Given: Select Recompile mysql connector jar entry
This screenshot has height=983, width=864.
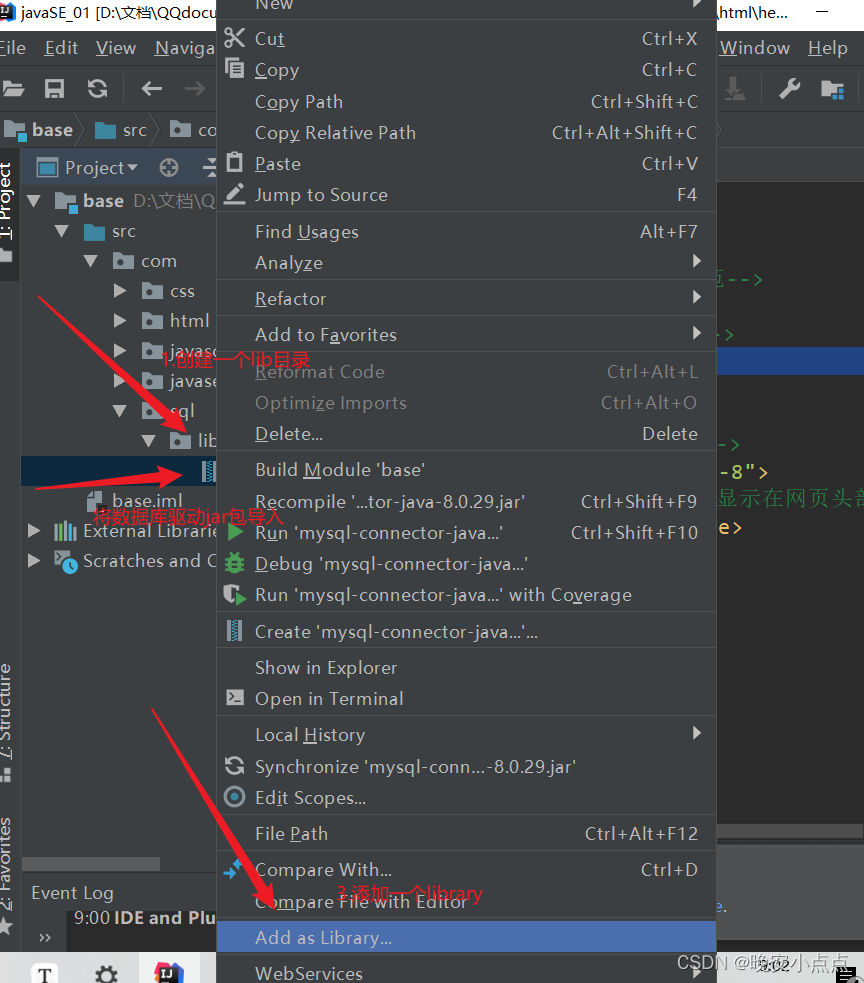Looking at the screenshot, I should pos(466,501).
